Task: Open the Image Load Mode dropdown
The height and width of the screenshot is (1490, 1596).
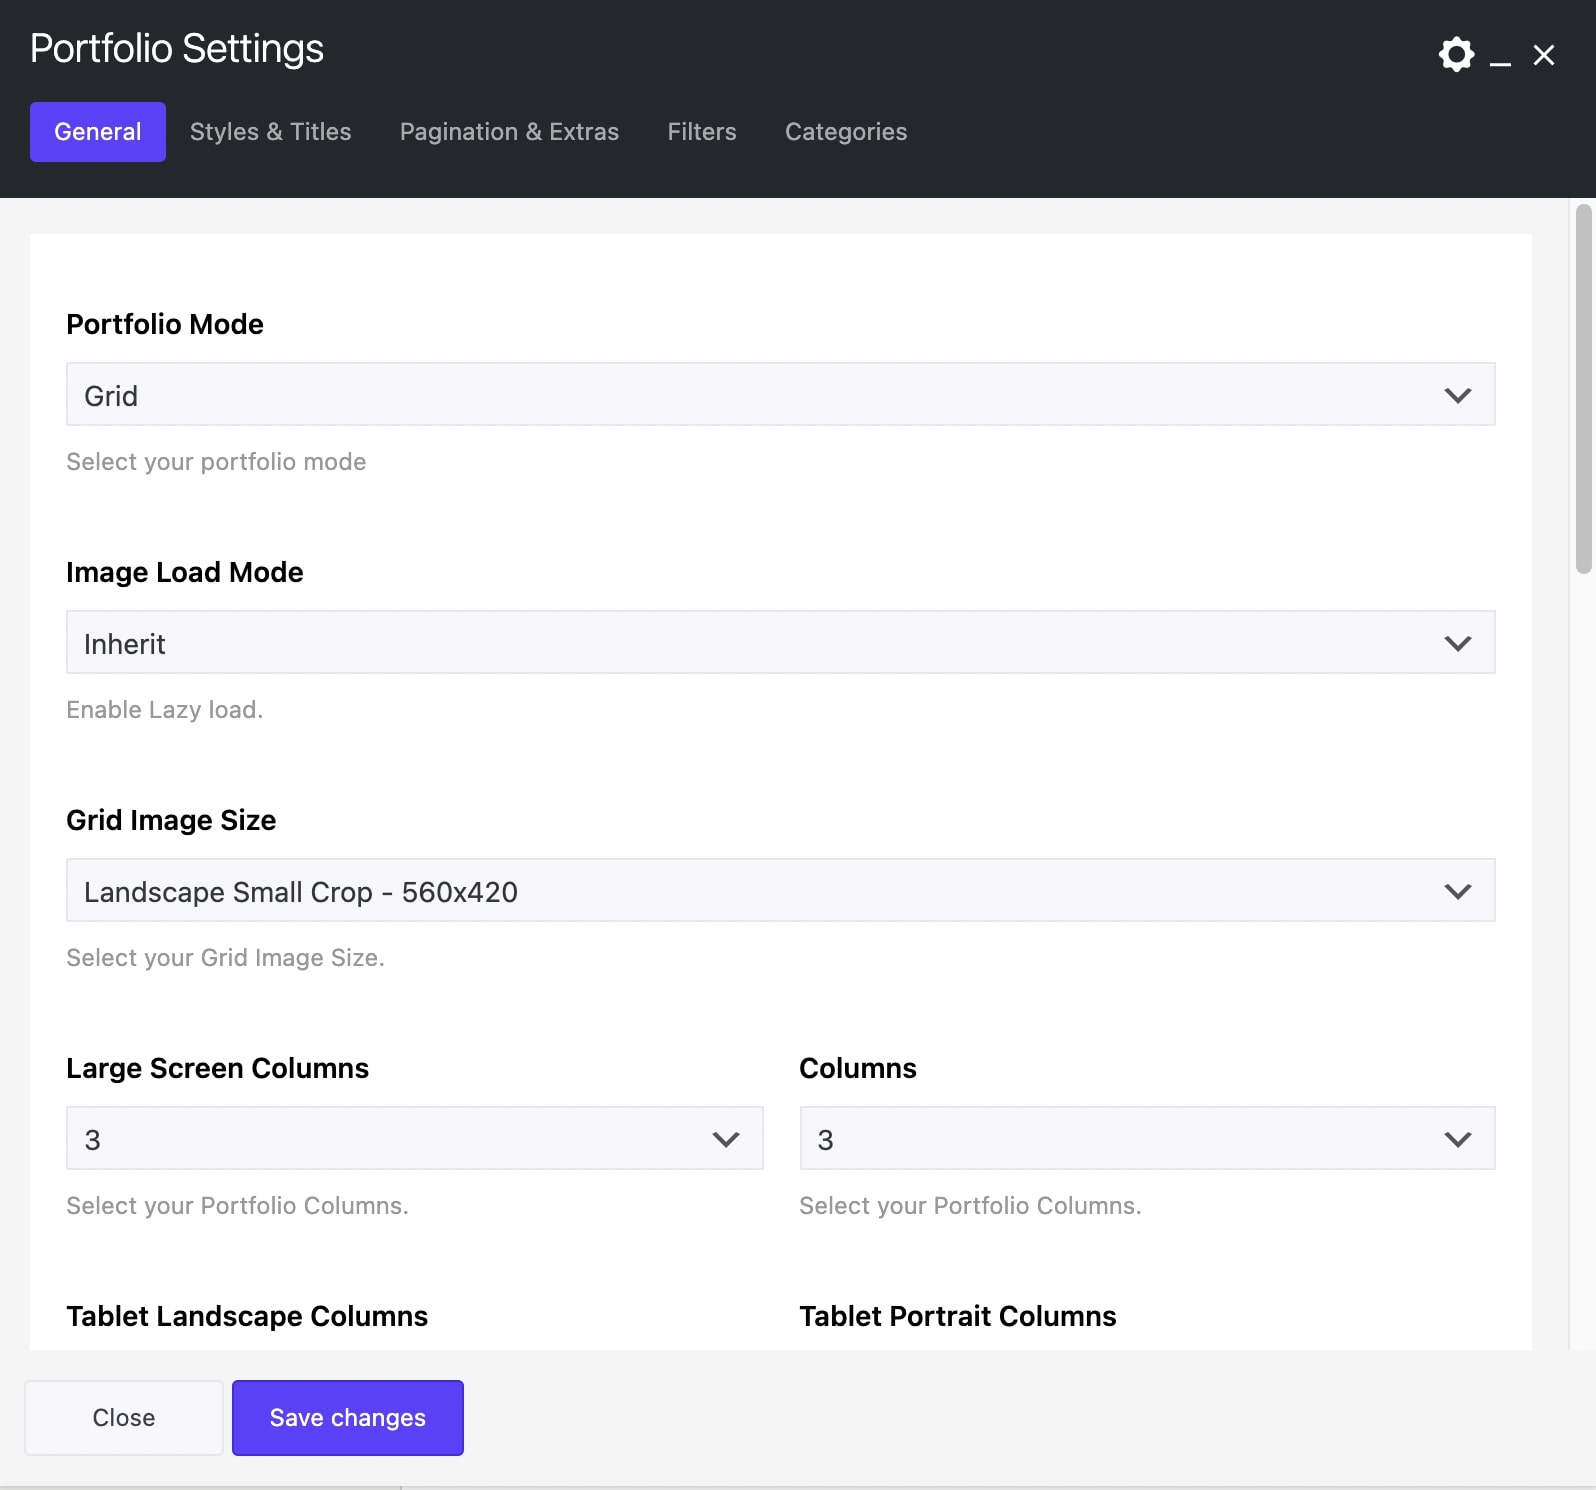Action: click(780, 643)
